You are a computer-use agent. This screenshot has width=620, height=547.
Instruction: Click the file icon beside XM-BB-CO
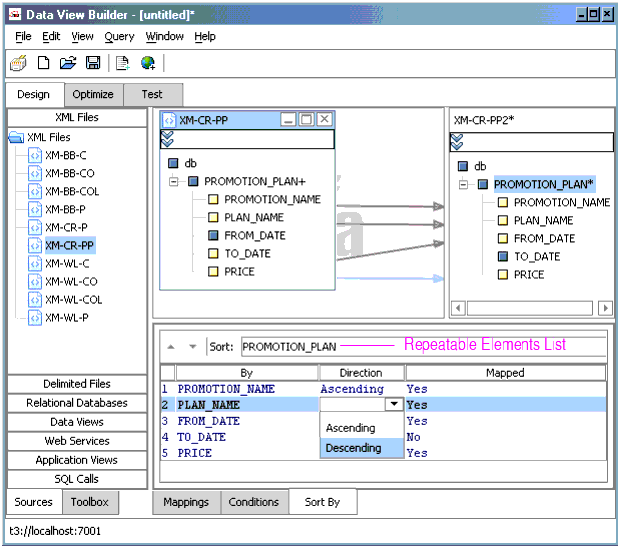pyautogui.click(x=35, y=173)
